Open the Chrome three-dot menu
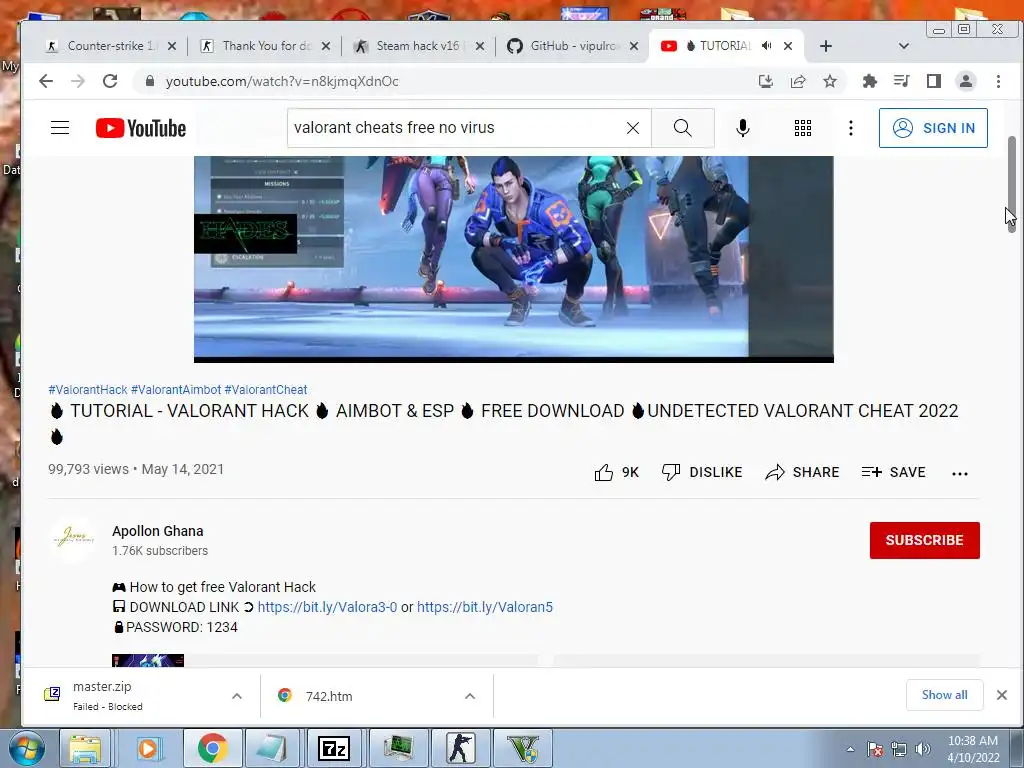1024x768 pixels. (998, 81)
